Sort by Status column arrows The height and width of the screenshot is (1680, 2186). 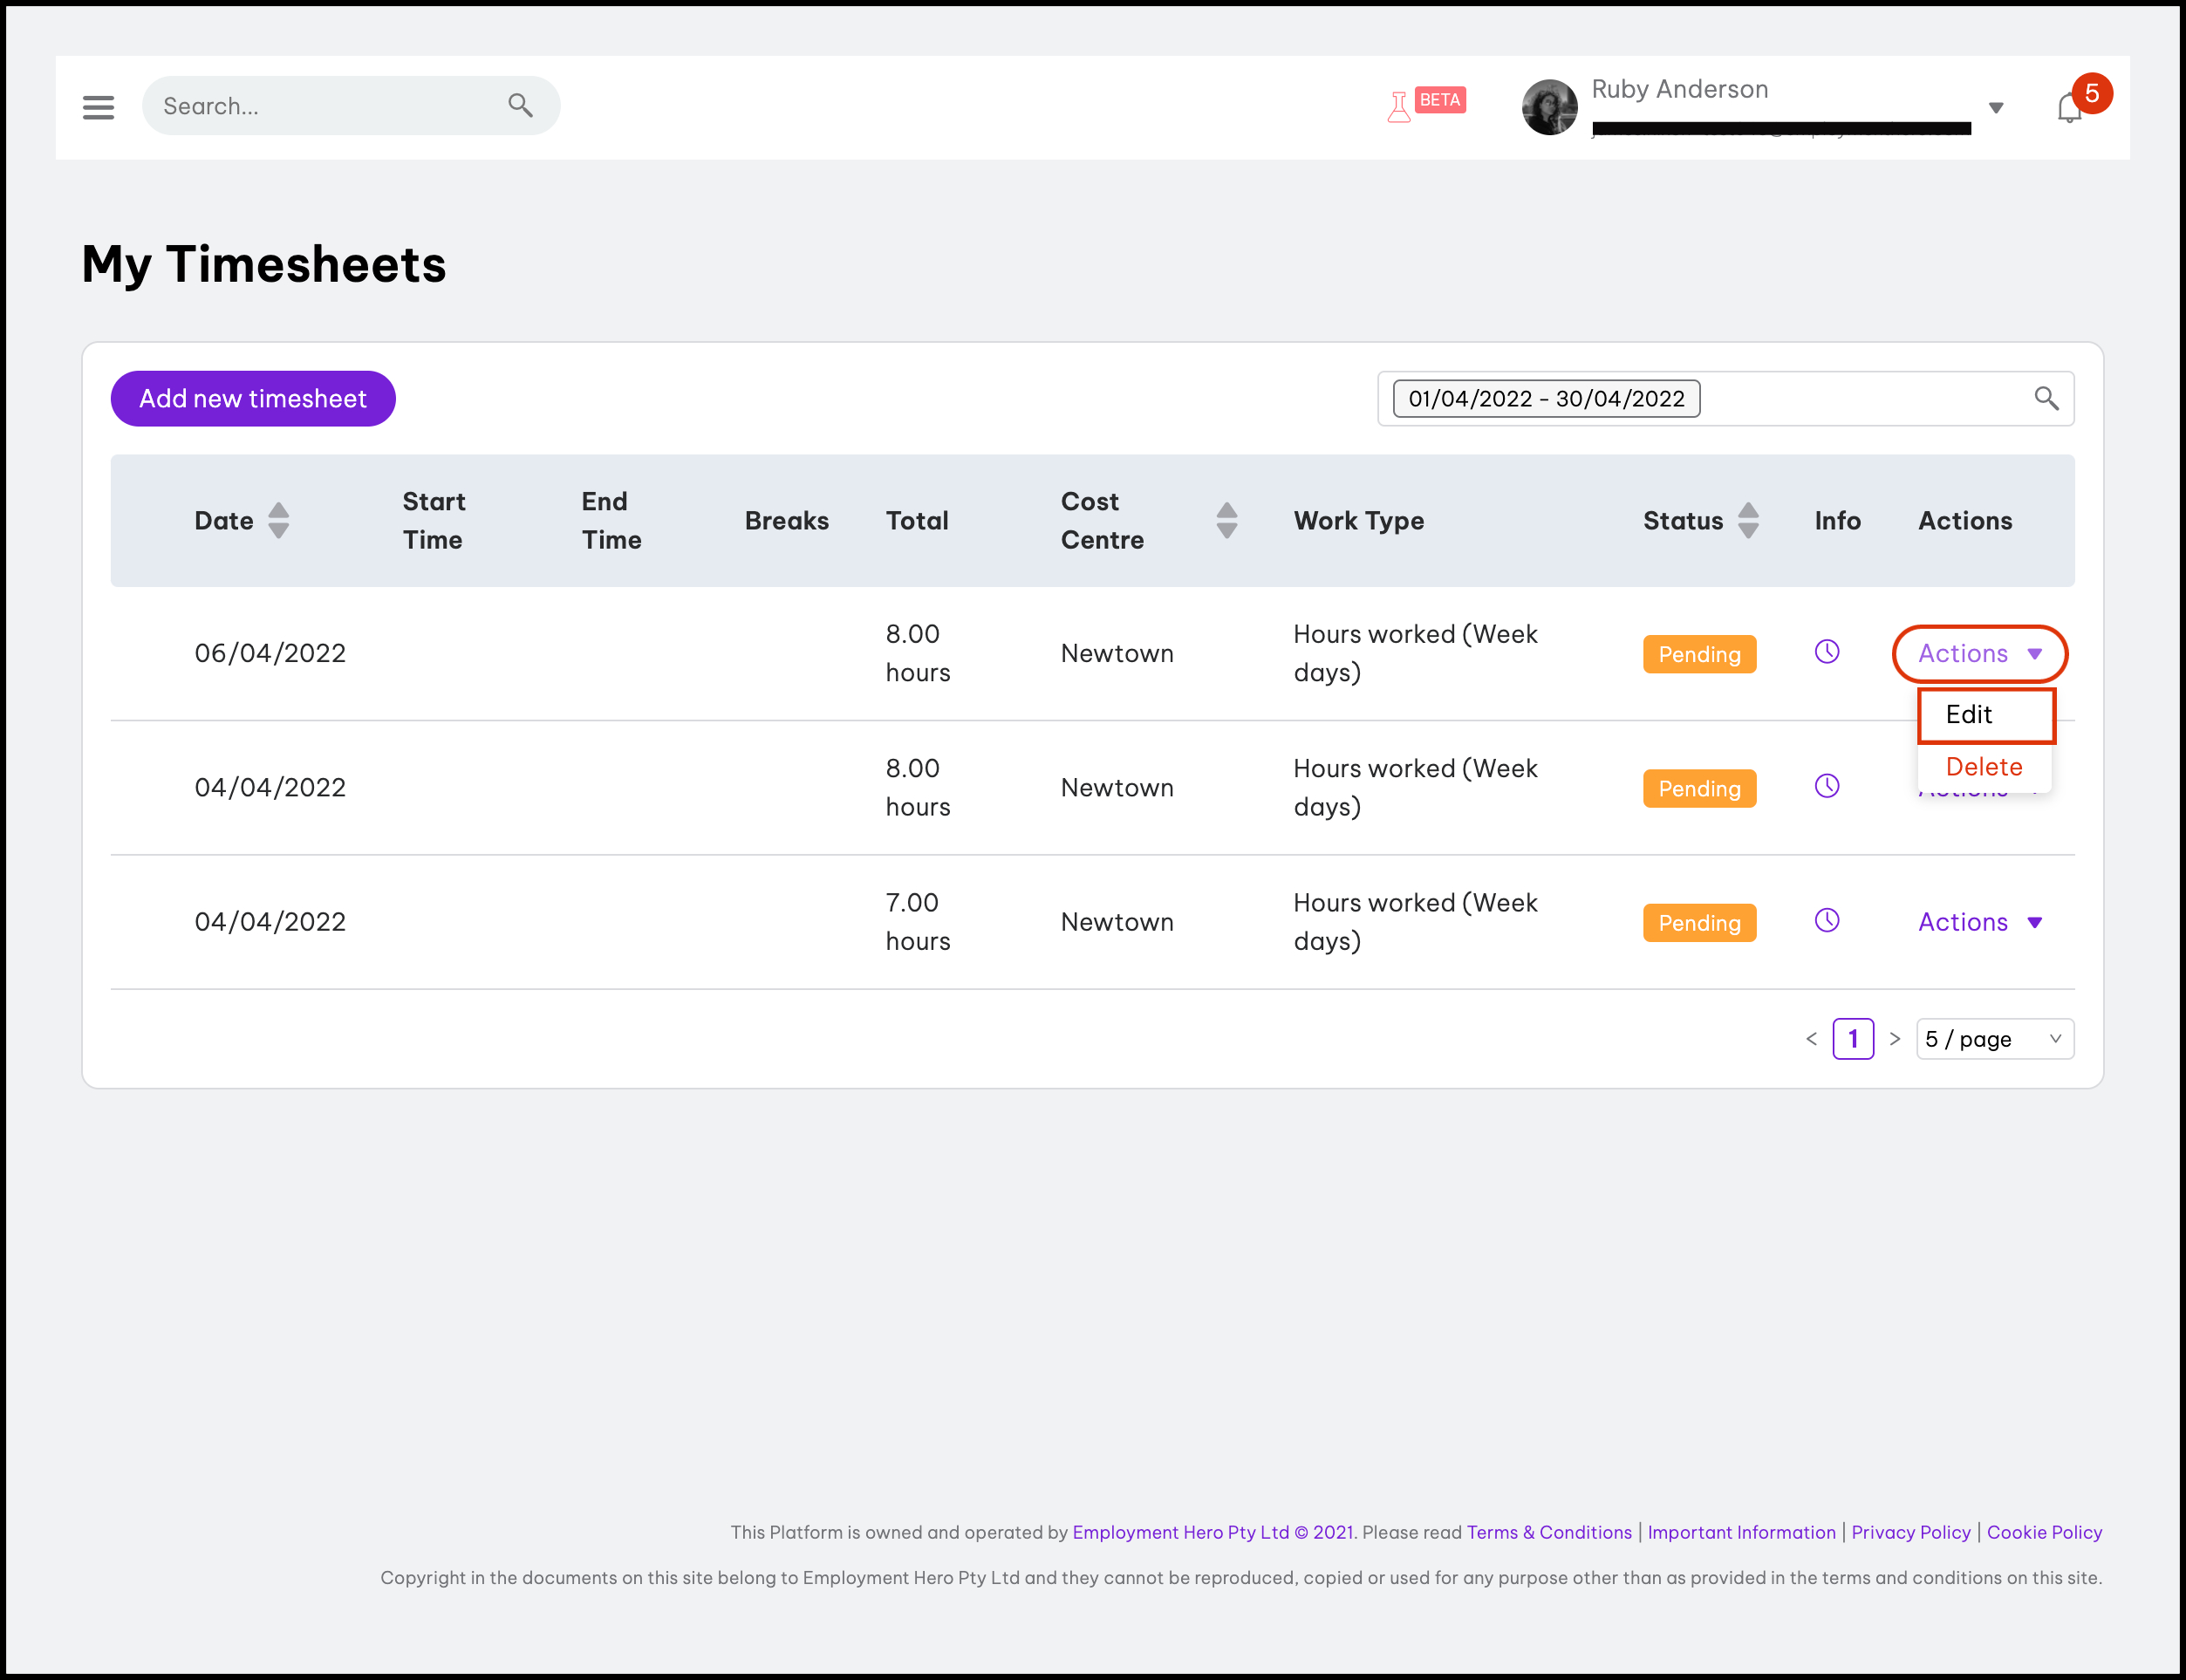[x=1748, y=520]
